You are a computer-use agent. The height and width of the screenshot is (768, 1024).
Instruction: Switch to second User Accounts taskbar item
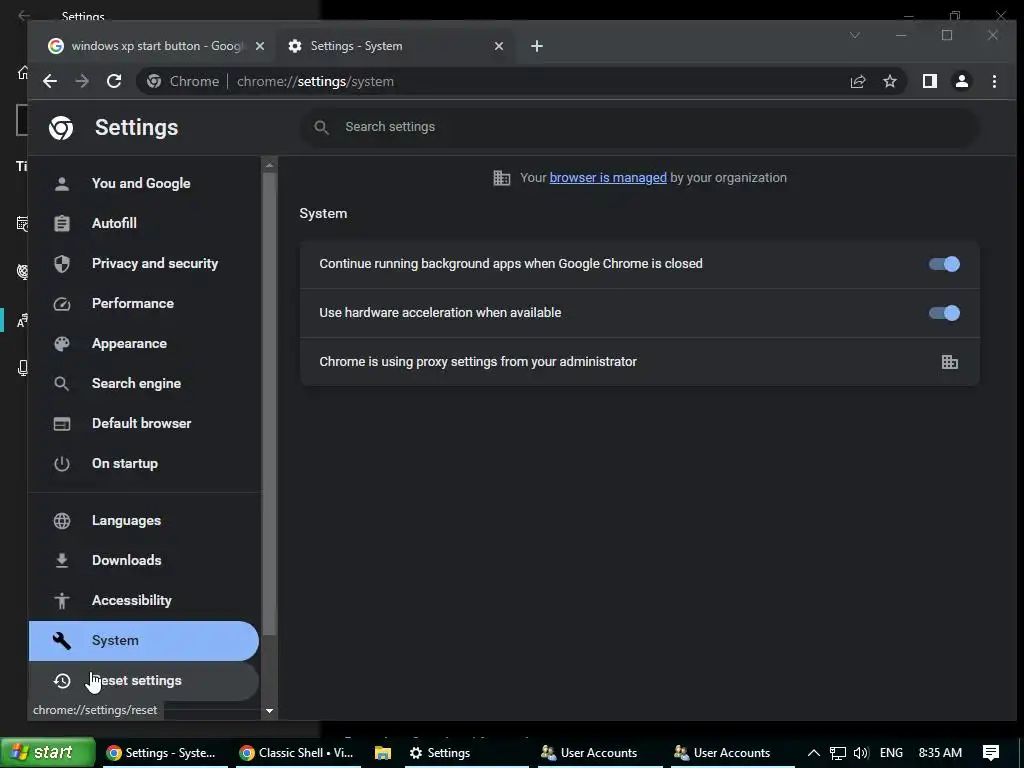click(733, 753)
